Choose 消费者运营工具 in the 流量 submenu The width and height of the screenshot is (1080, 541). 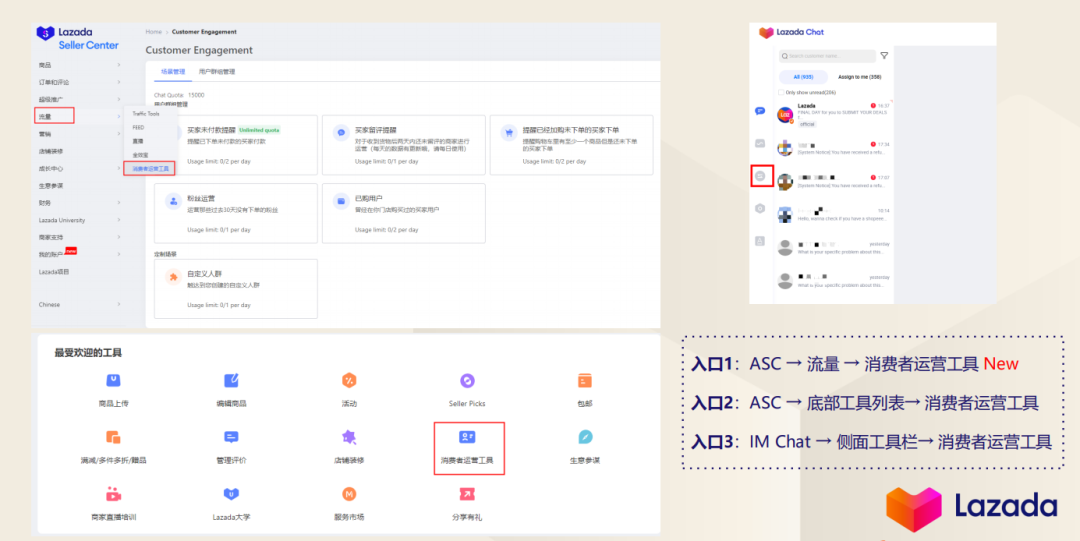150,168
